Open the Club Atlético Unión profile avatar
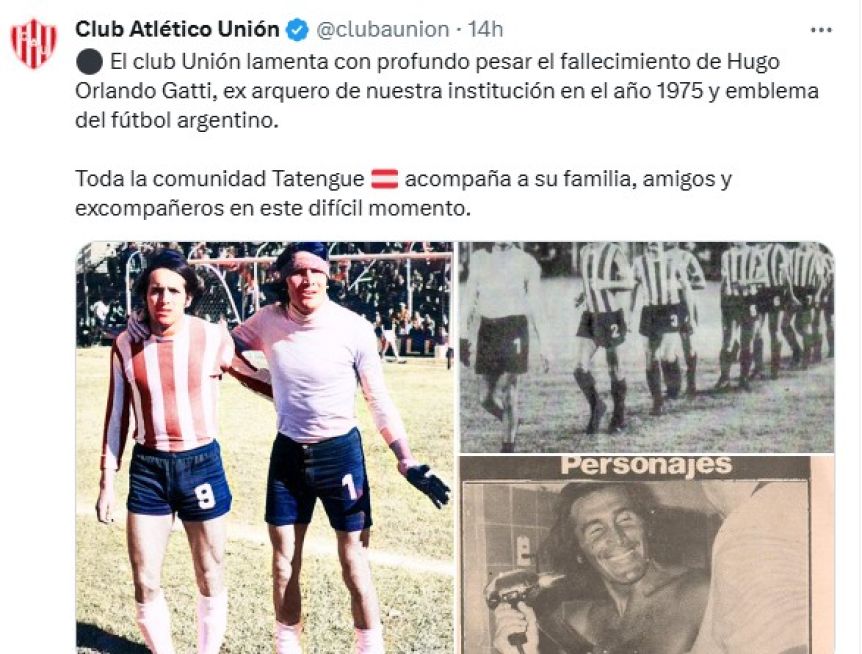This screenshot has height=654, width=862. tap(34, 43)
